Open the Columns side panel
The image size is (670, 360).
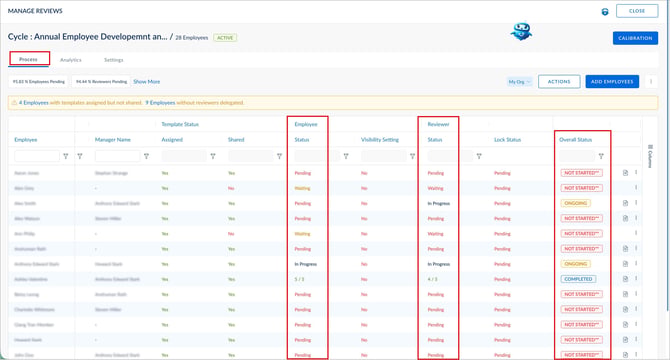click(650, 156)
